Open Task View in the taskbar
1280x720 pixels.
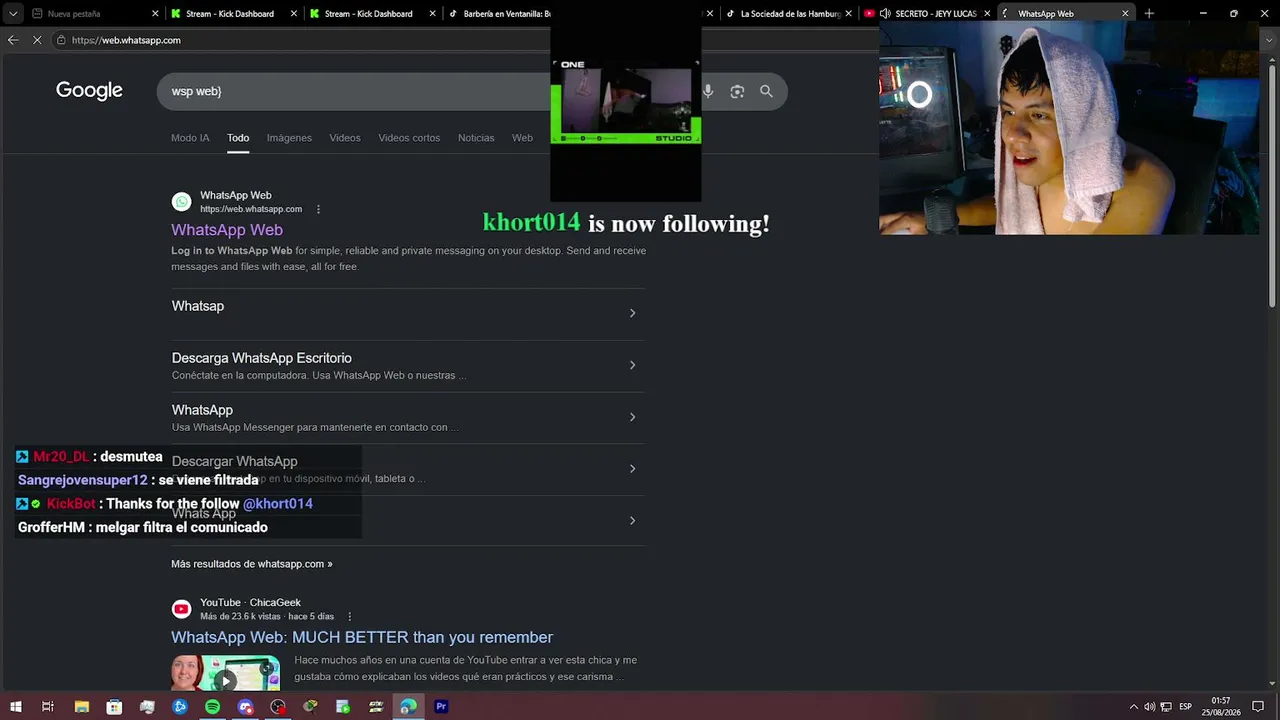click(x=48, y=707)
